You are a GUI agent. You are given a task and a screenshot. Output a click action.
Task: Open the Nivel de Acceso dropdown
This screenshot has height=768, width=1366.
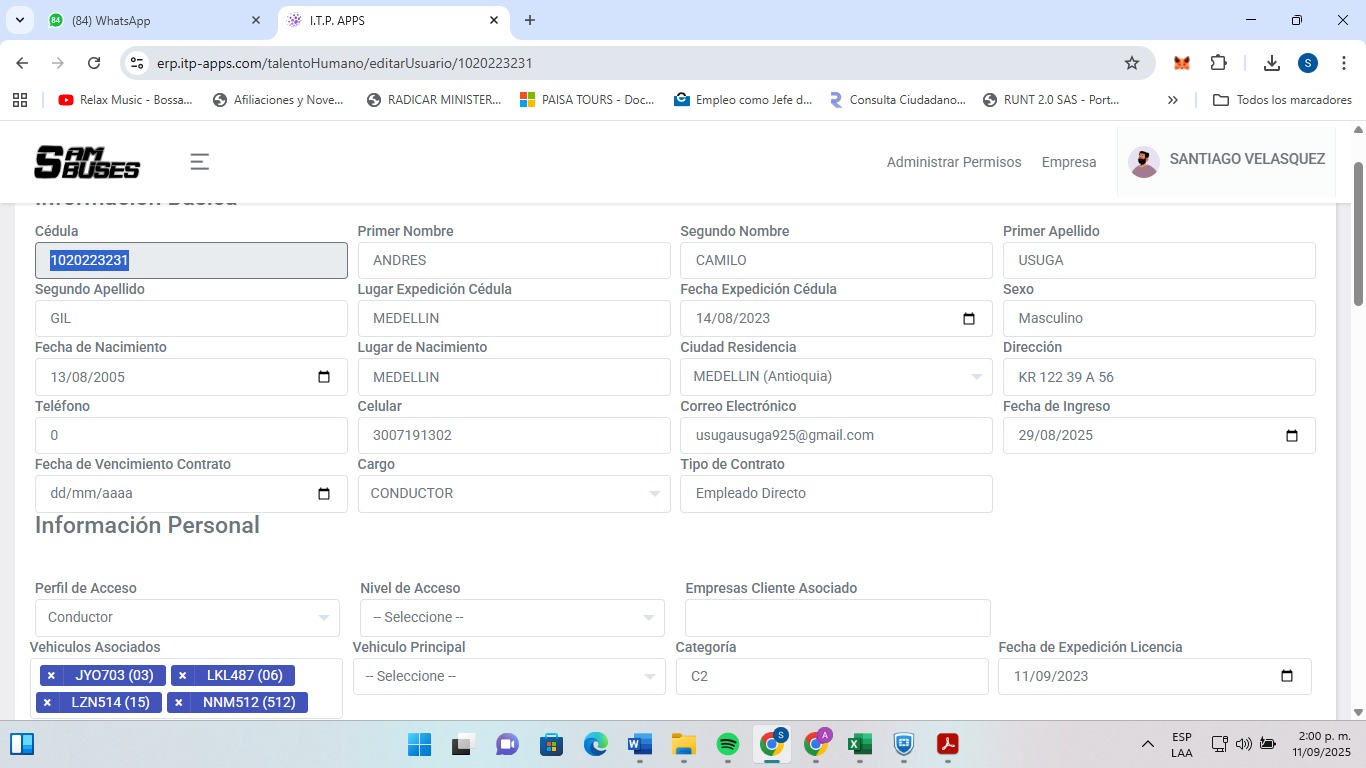coord(512,618)
